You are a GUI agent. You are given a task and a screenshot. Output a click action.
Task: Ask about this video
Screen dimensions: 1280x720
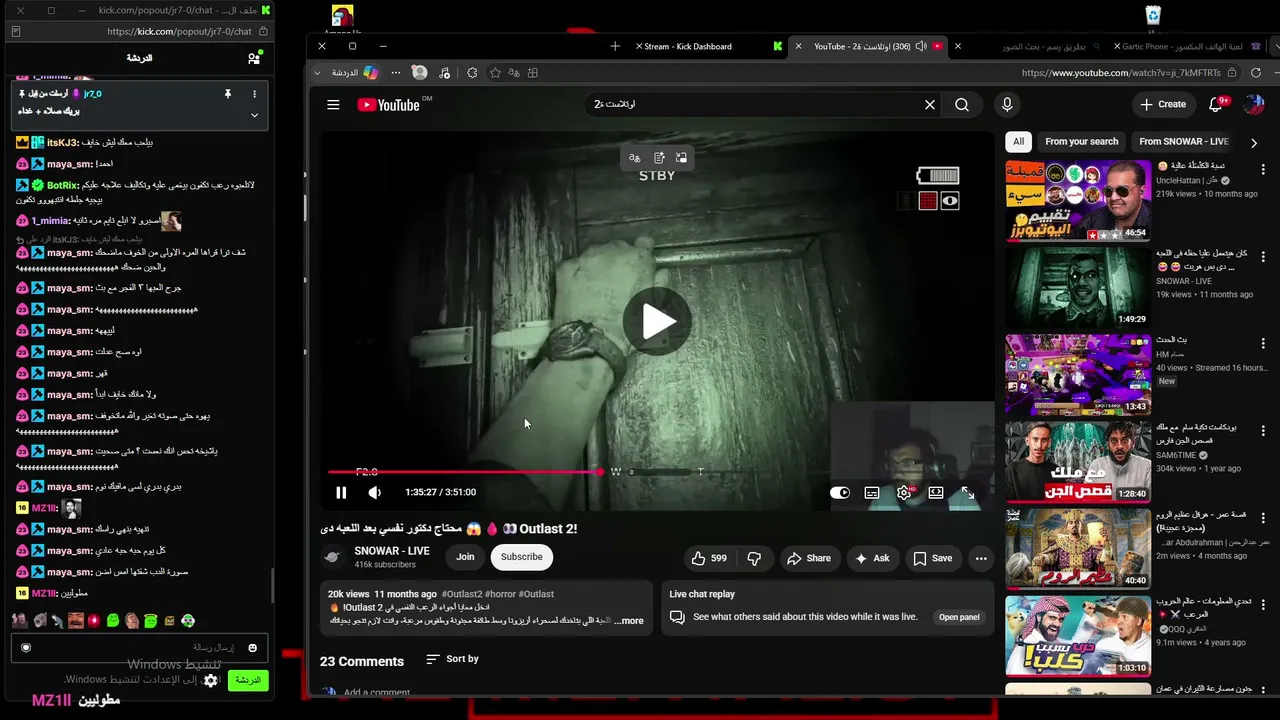click(x=872, y=558)
